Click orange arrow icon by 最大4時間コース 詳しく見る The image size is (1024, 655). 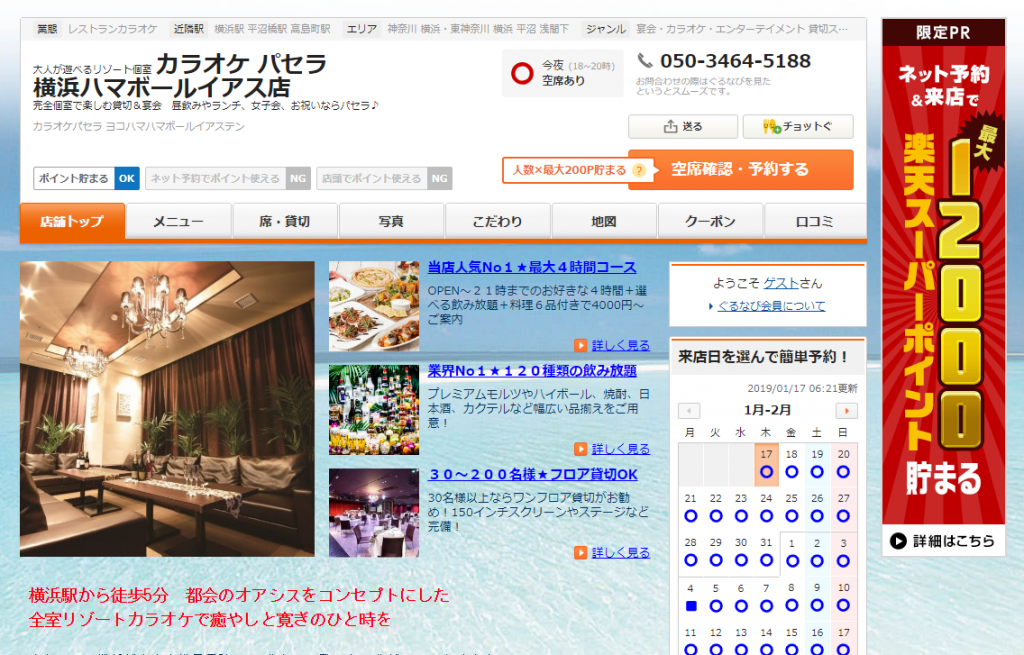[x=581, y=345]
